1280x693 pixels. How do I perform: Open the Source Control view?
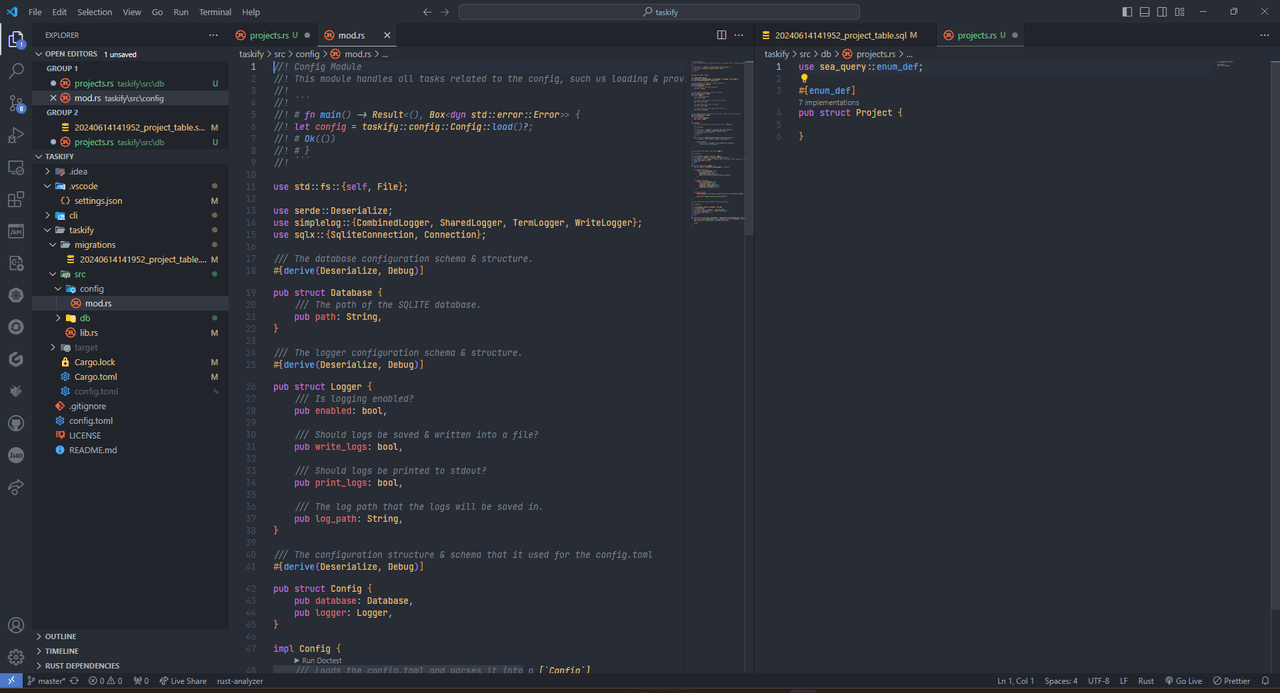click(x=16, y=103)
